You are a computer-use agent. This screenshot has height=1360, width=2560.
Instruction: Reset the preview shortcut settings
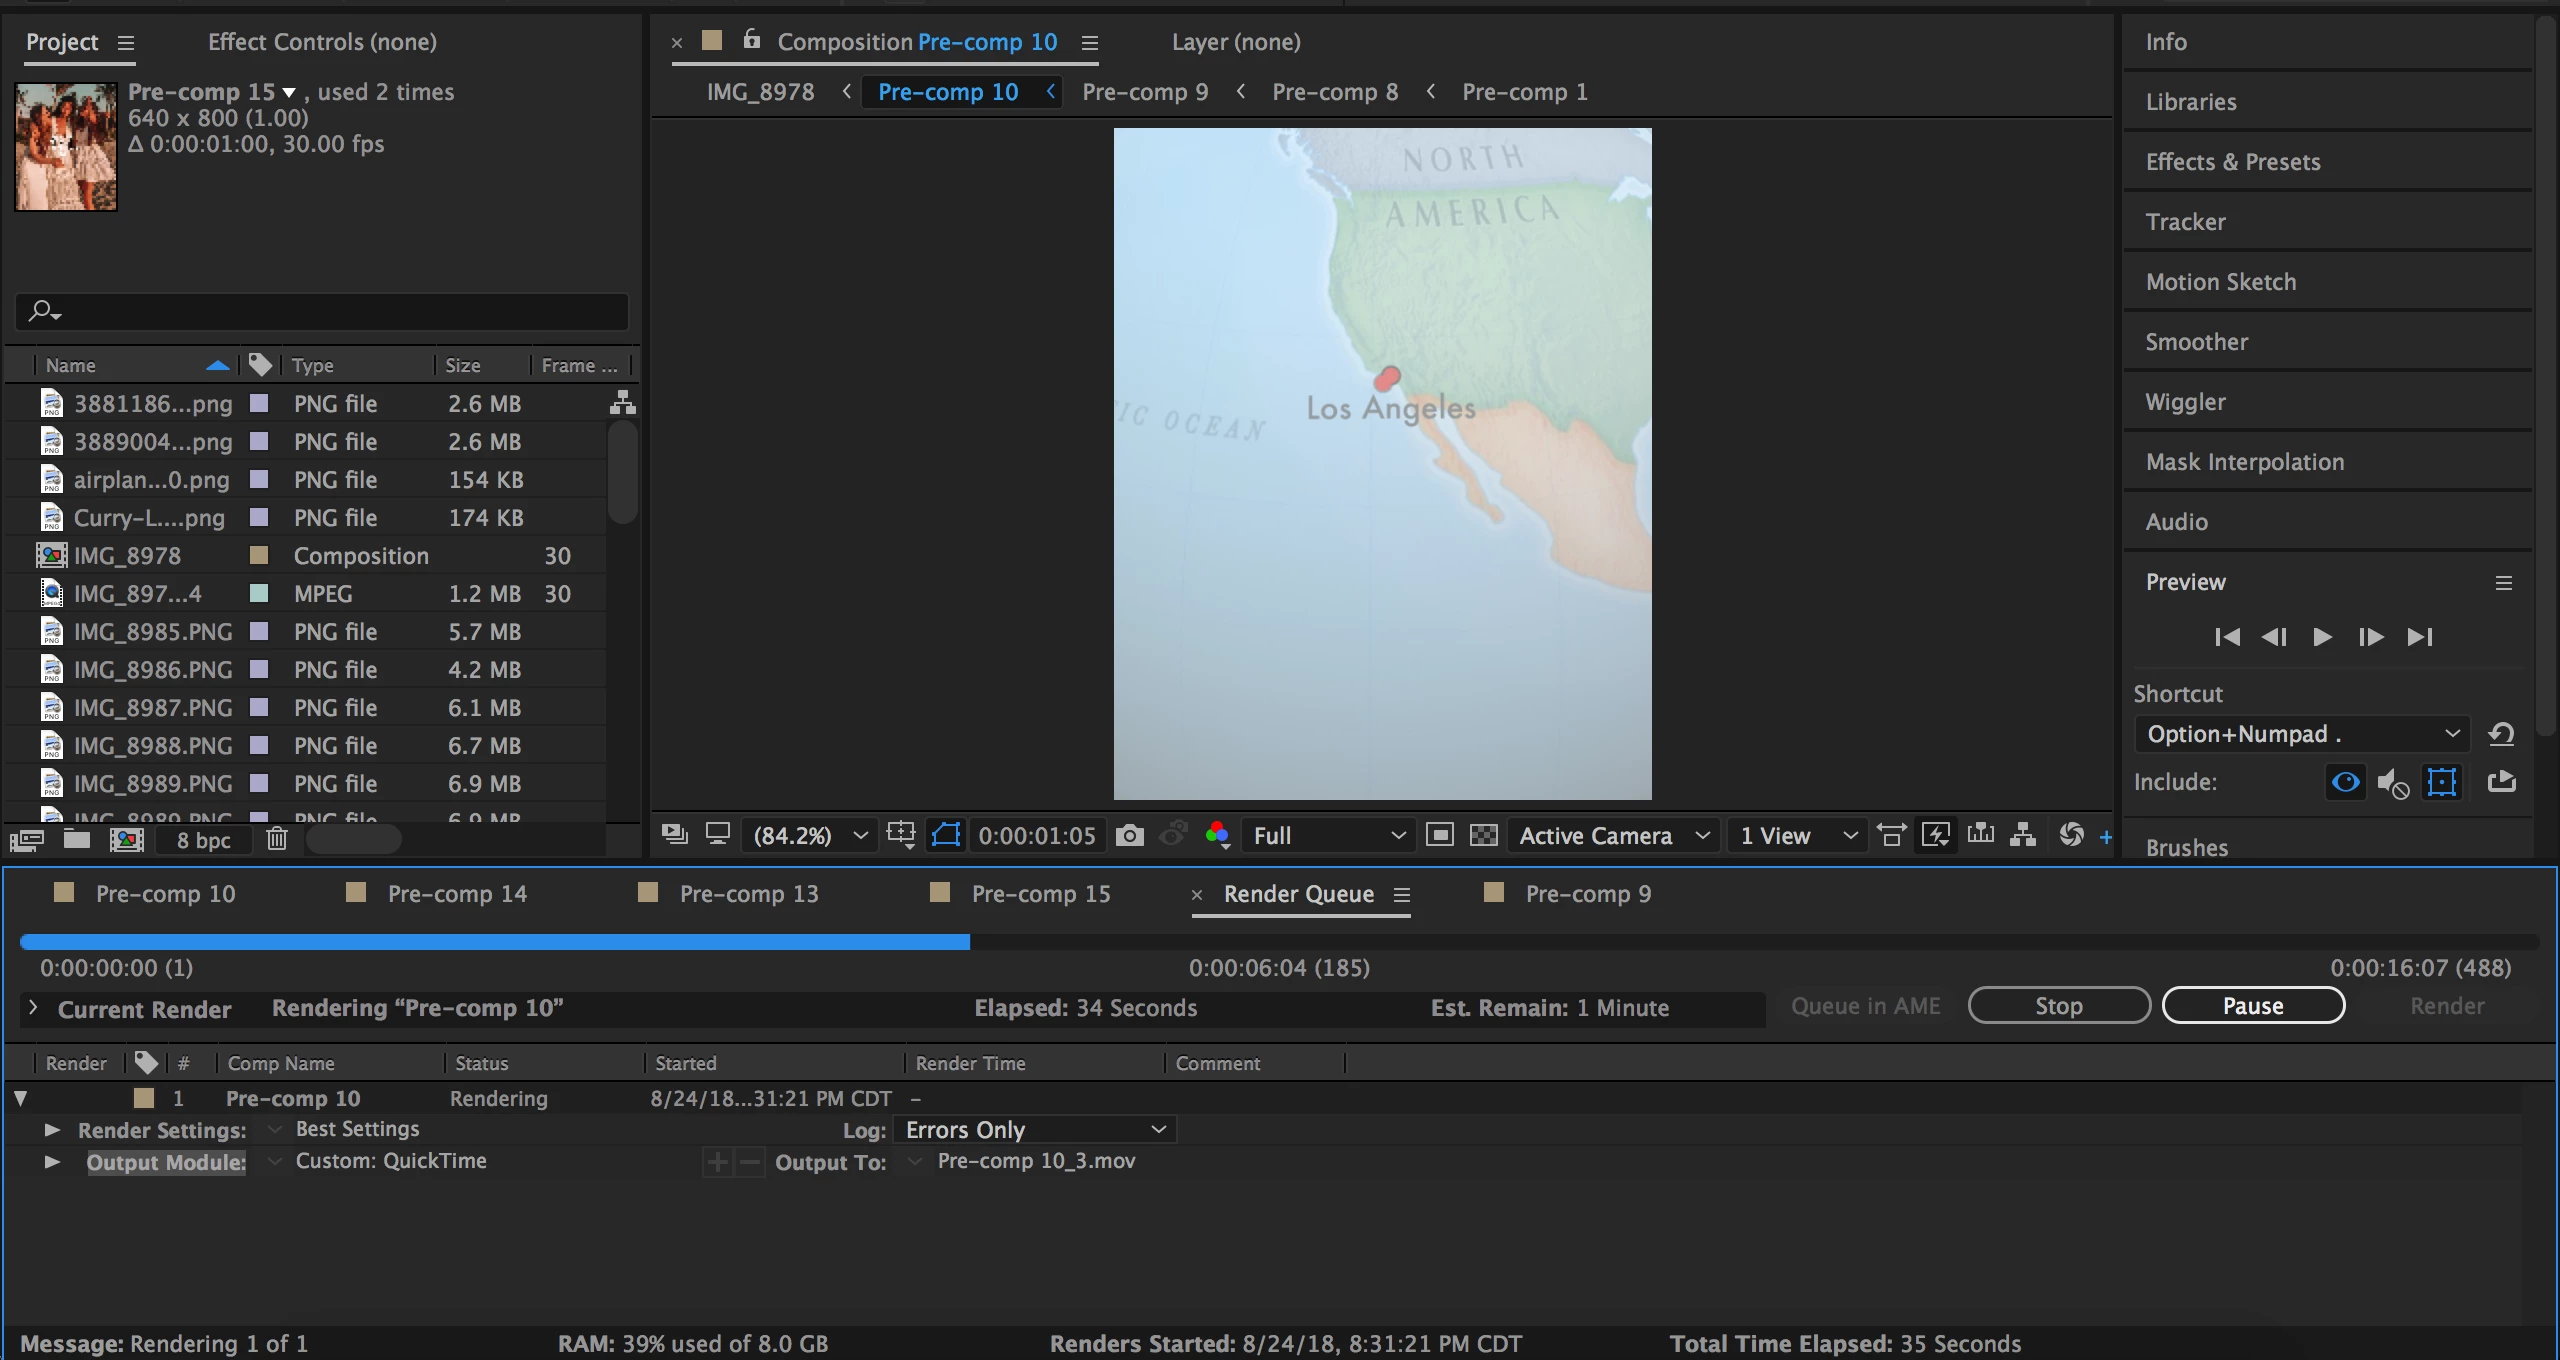pyautogui.click(x=2501, y=734)
